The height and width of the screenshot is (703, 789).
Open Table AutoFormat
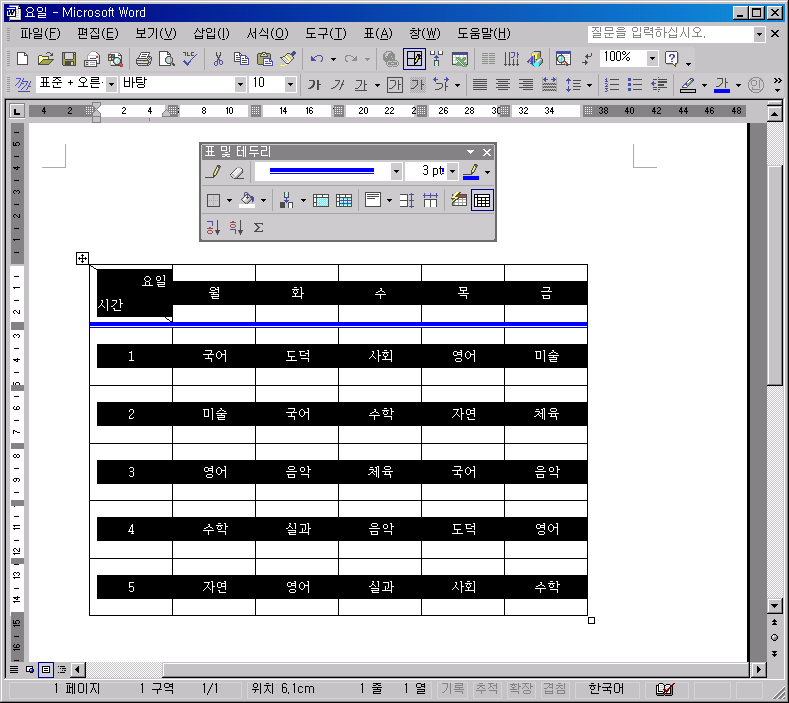point(458,201)
